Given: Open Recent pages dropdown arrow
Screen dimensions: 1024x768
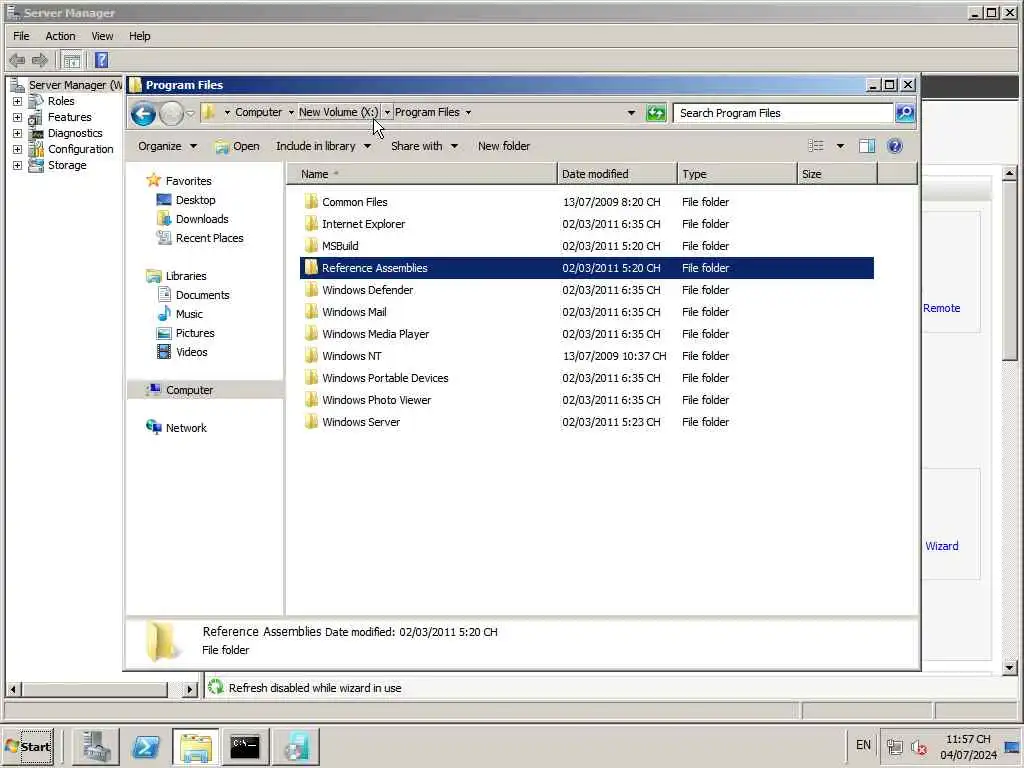Looking at the screenshot, I should [190, 114].
